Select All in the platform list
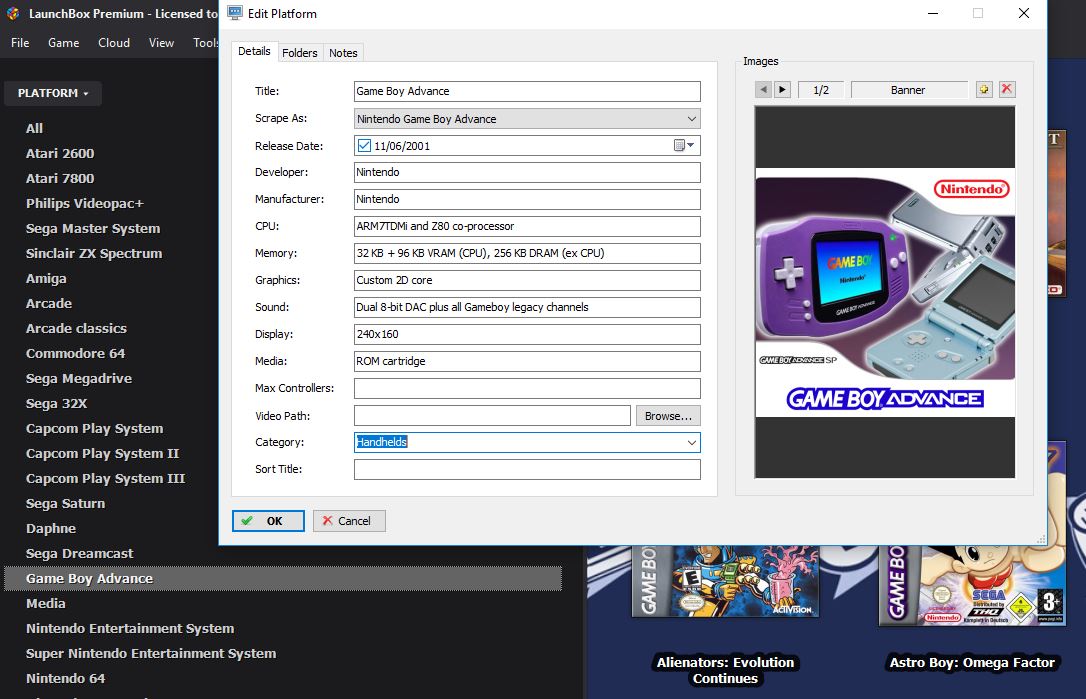Screen dimensions: 1086x699 tap(34, 128)
